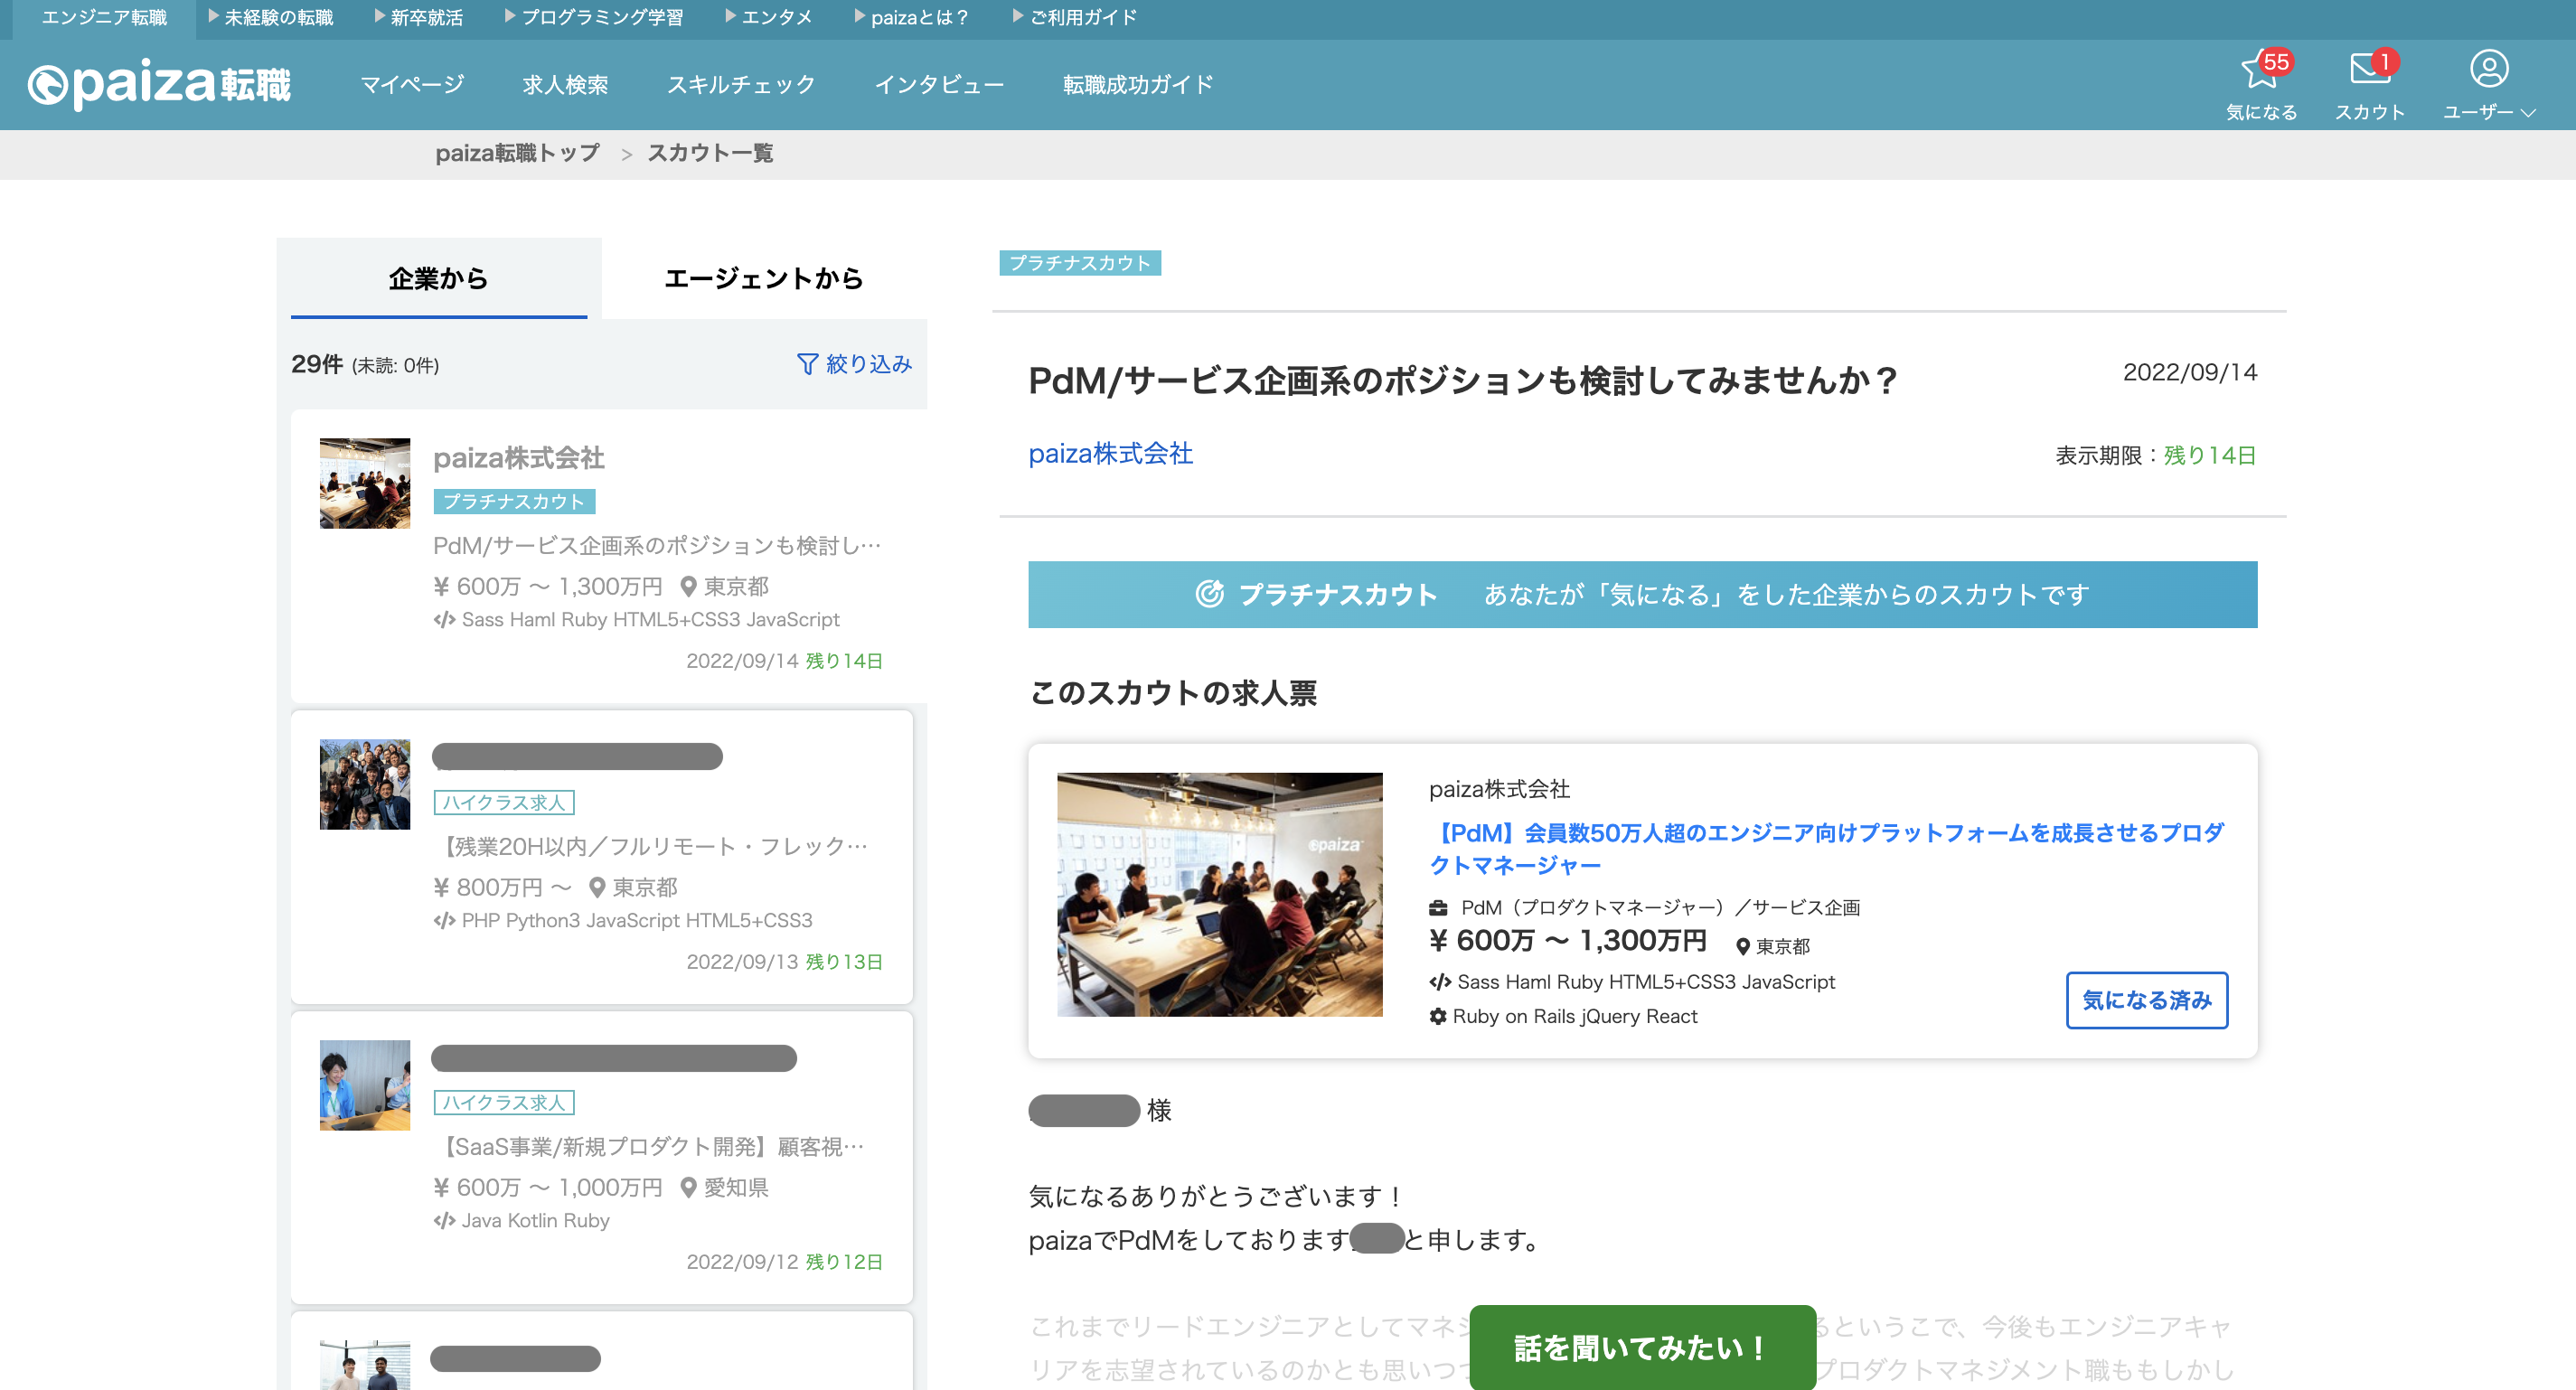Click the code icon before Sass Haml in job card

(1440, 982)
